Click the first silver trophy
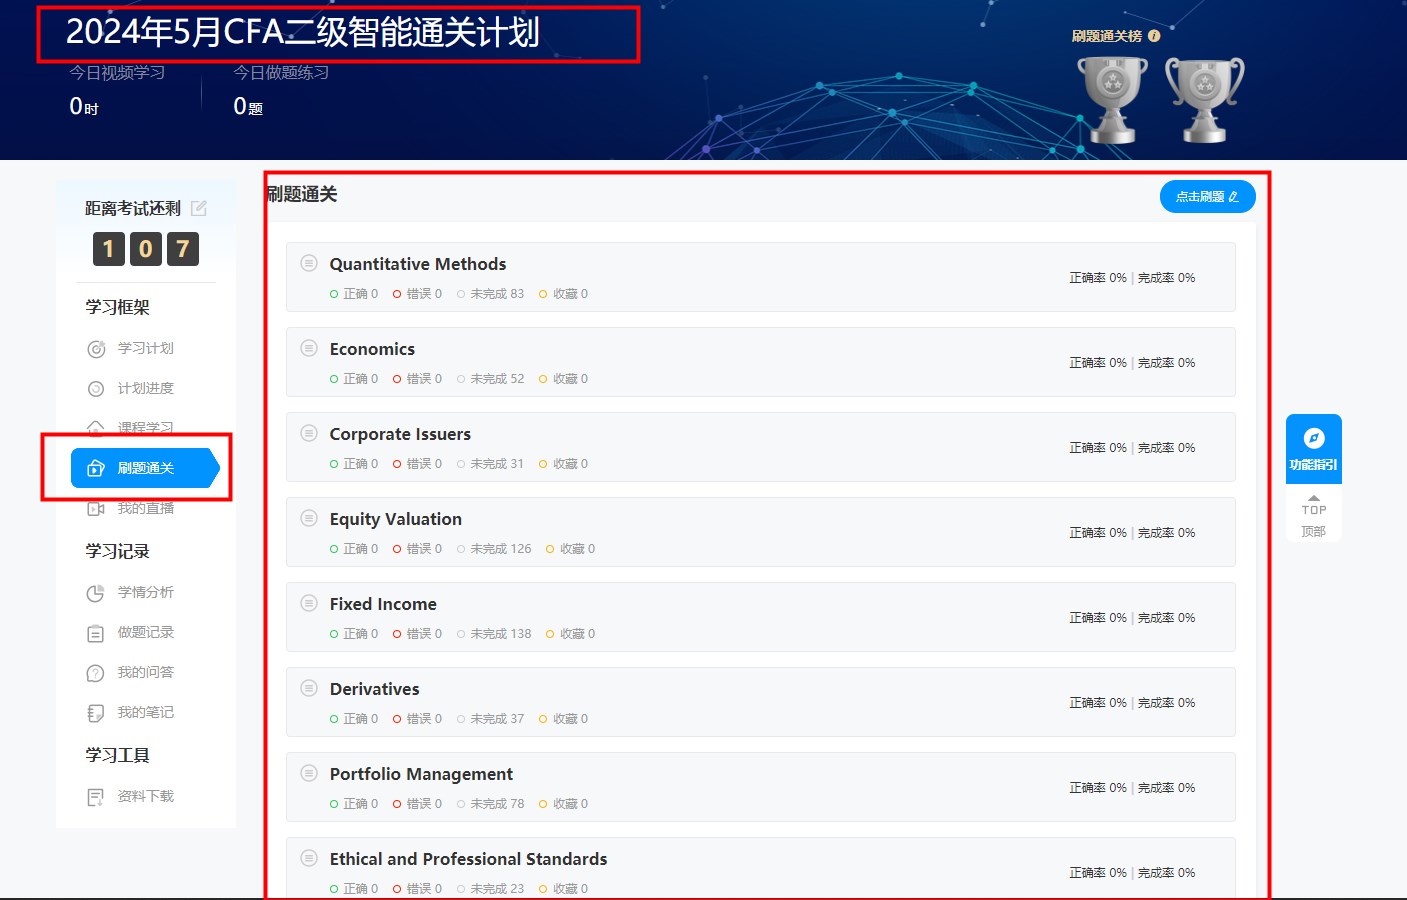Image resolution: width=1407 pixels, height=900 pixels. pyautogui.click(x=1112, y=100)
